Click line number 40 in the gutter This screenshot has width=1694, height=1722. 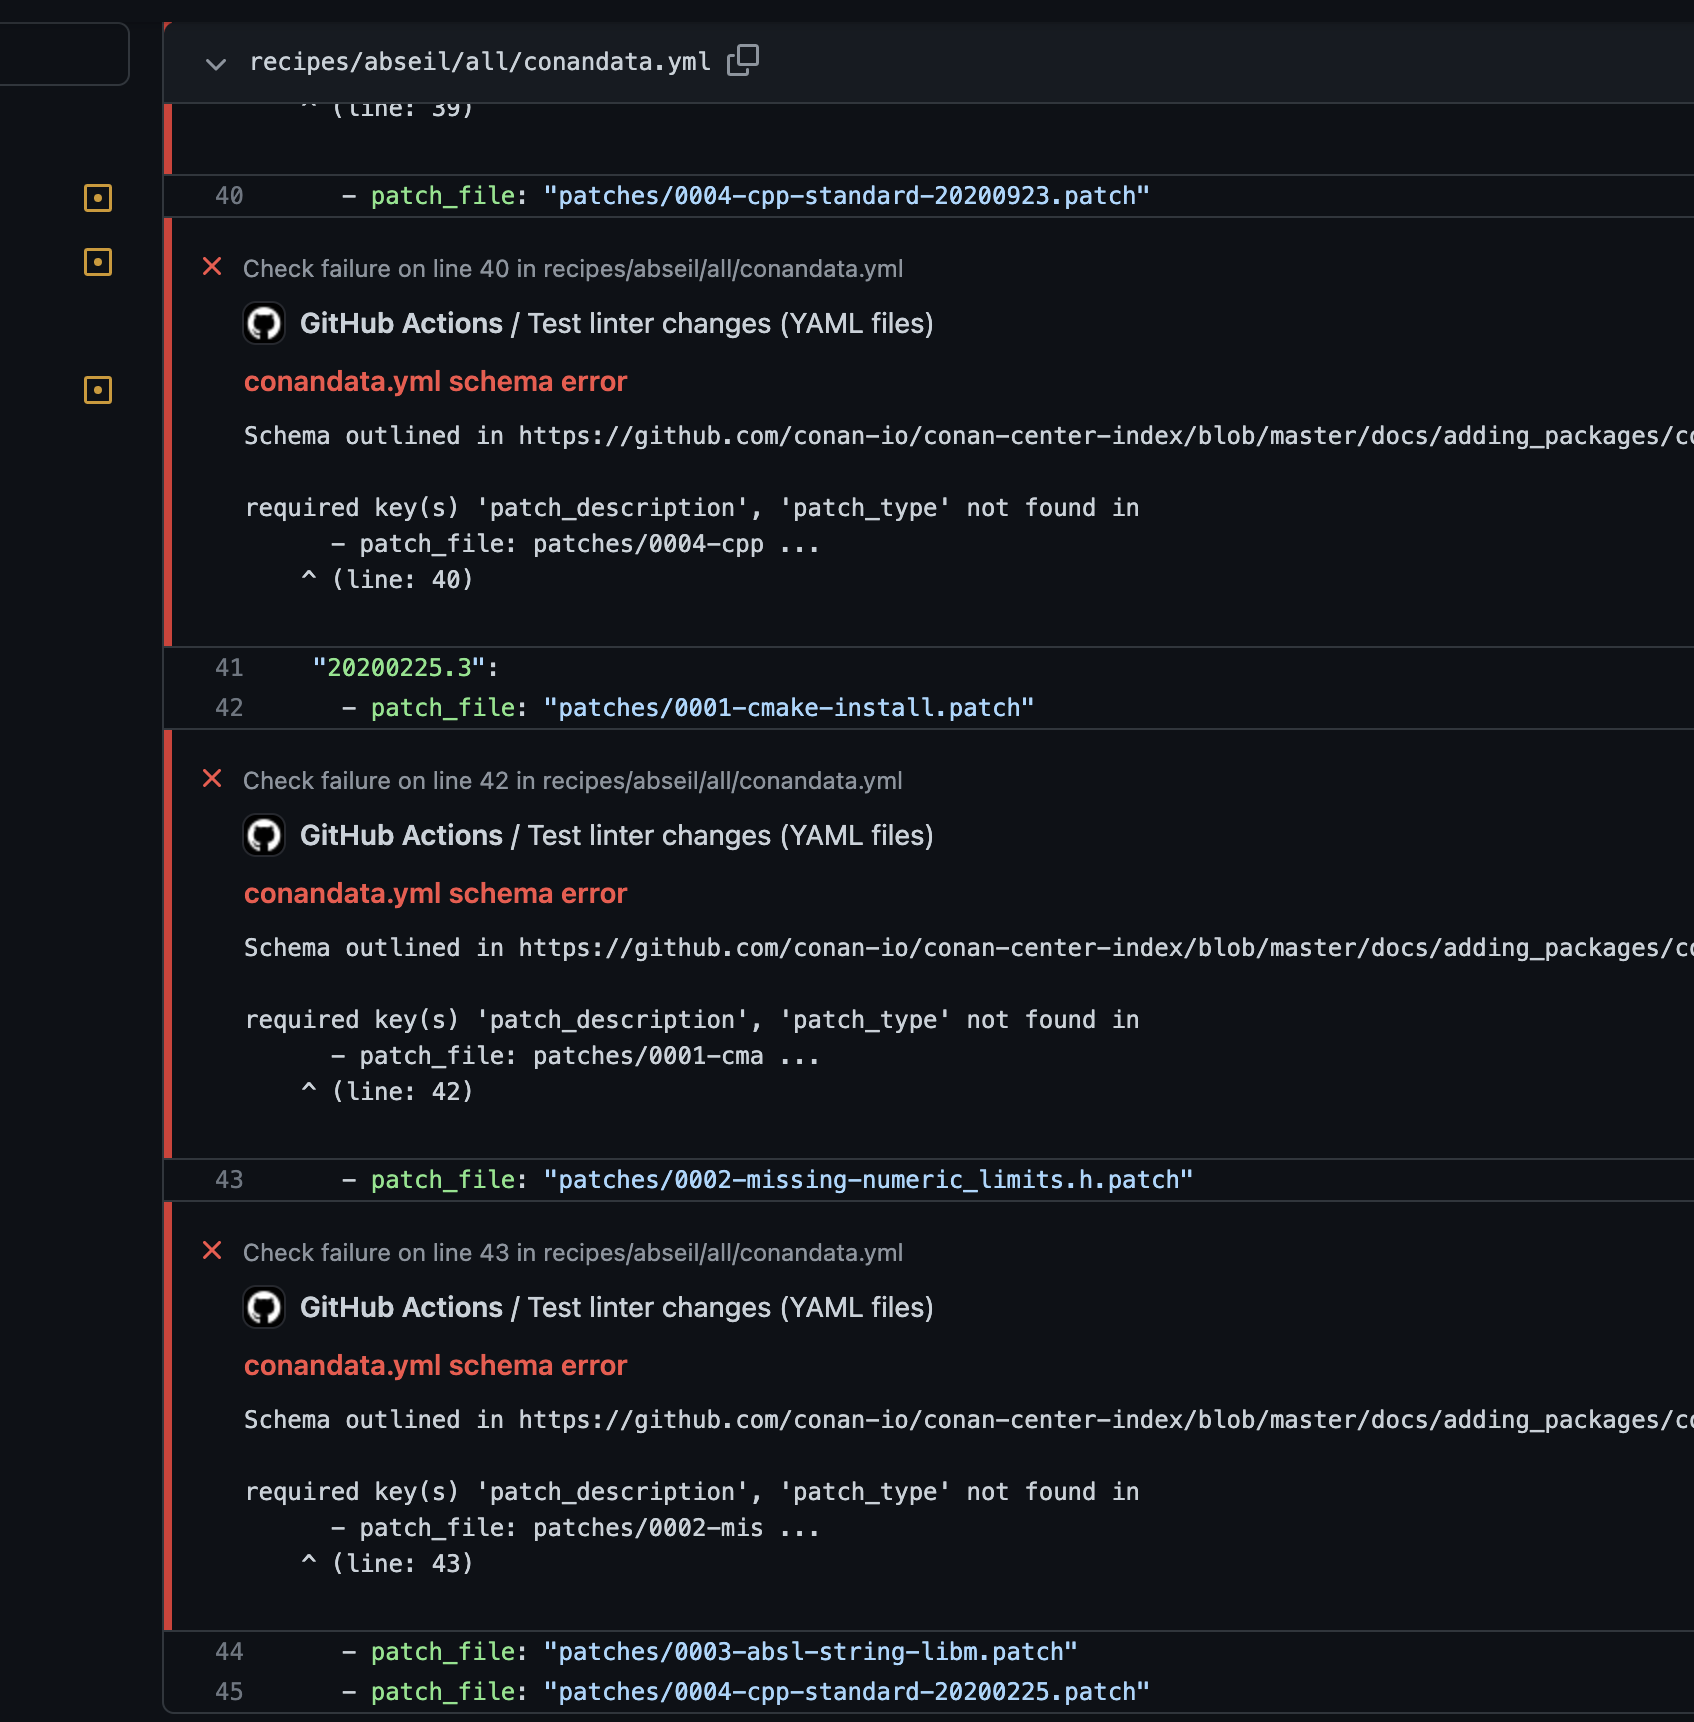coord(228,196)
